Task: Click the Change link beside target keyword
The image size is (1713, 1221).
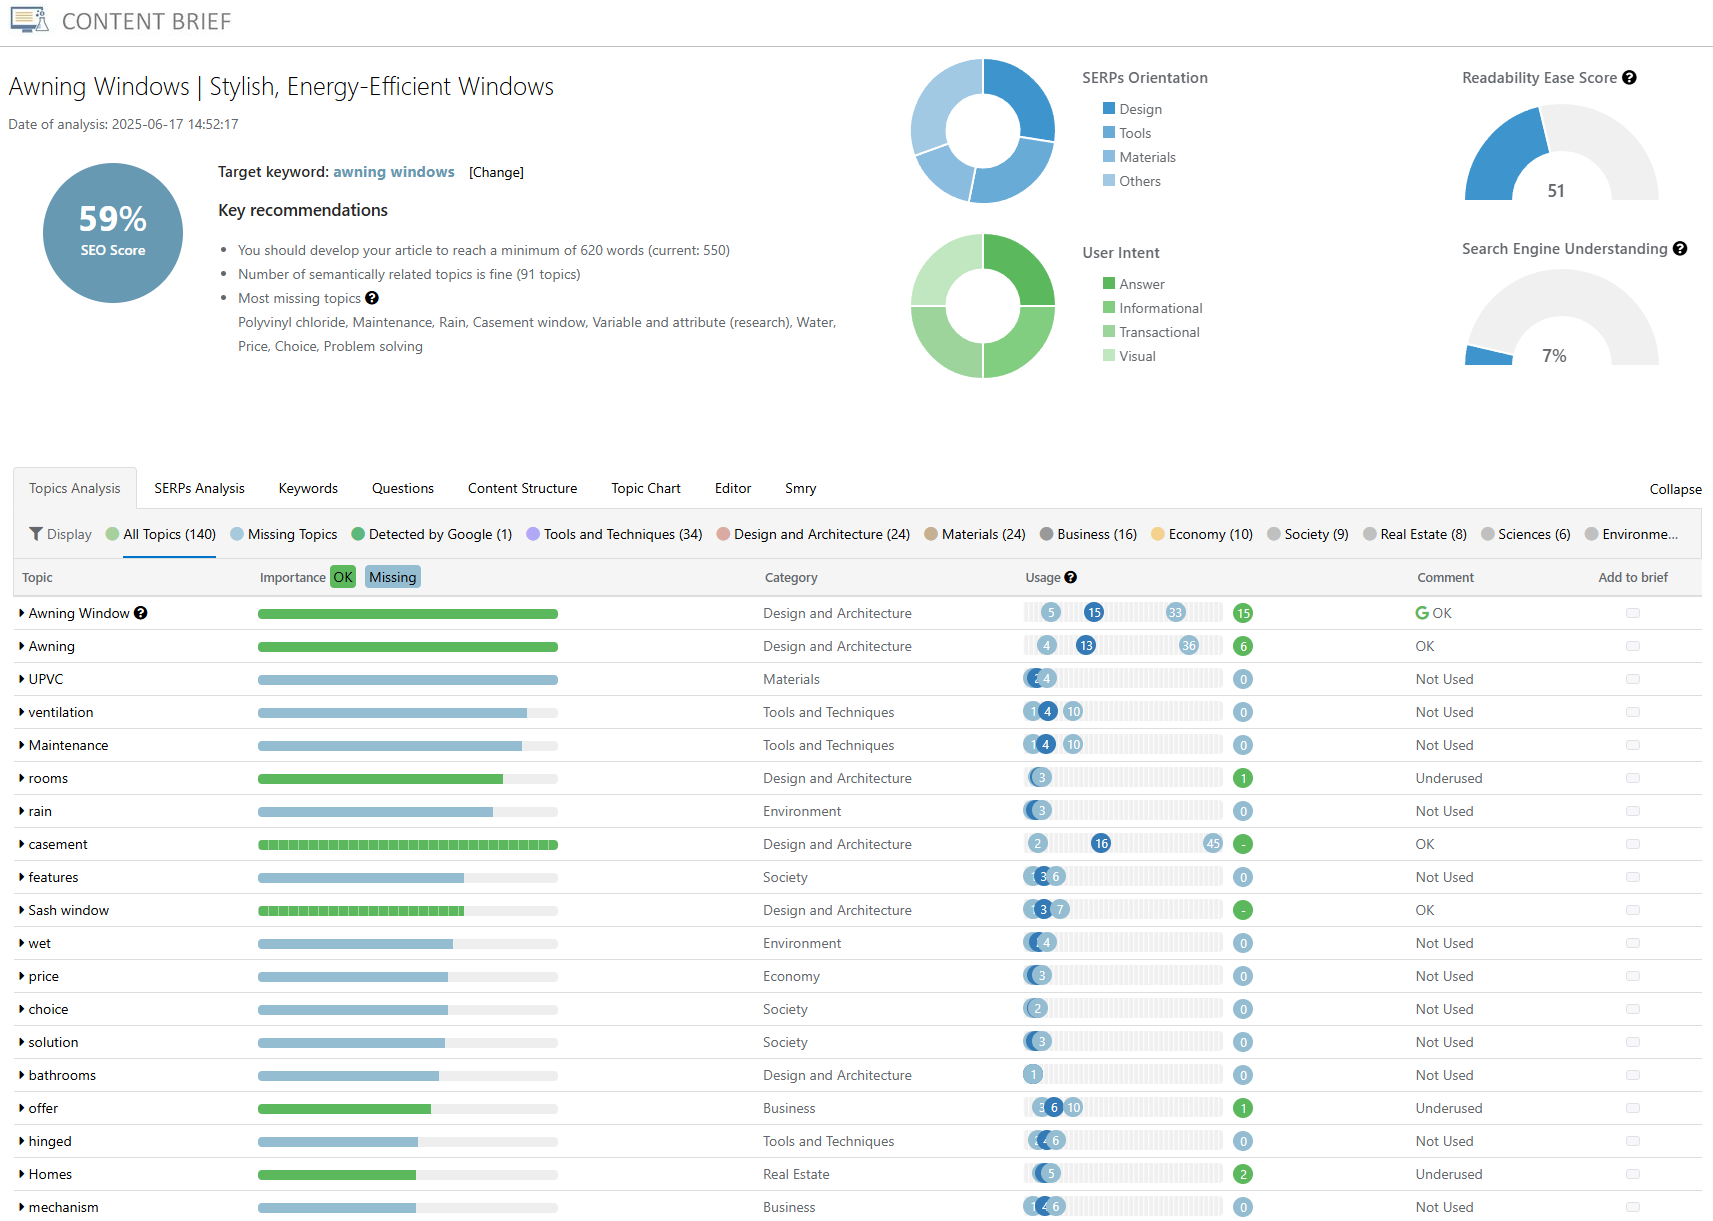Action: pos(496,172)
